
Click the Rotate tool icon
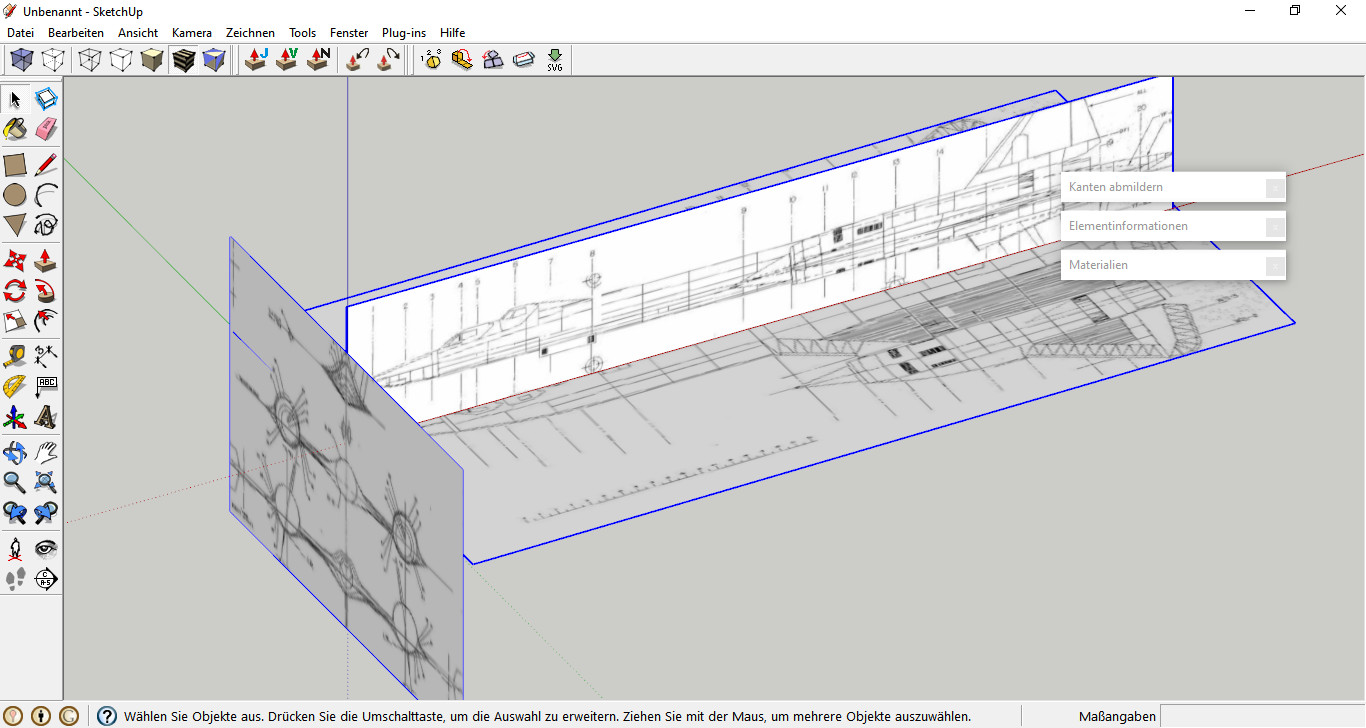[15, 291]
